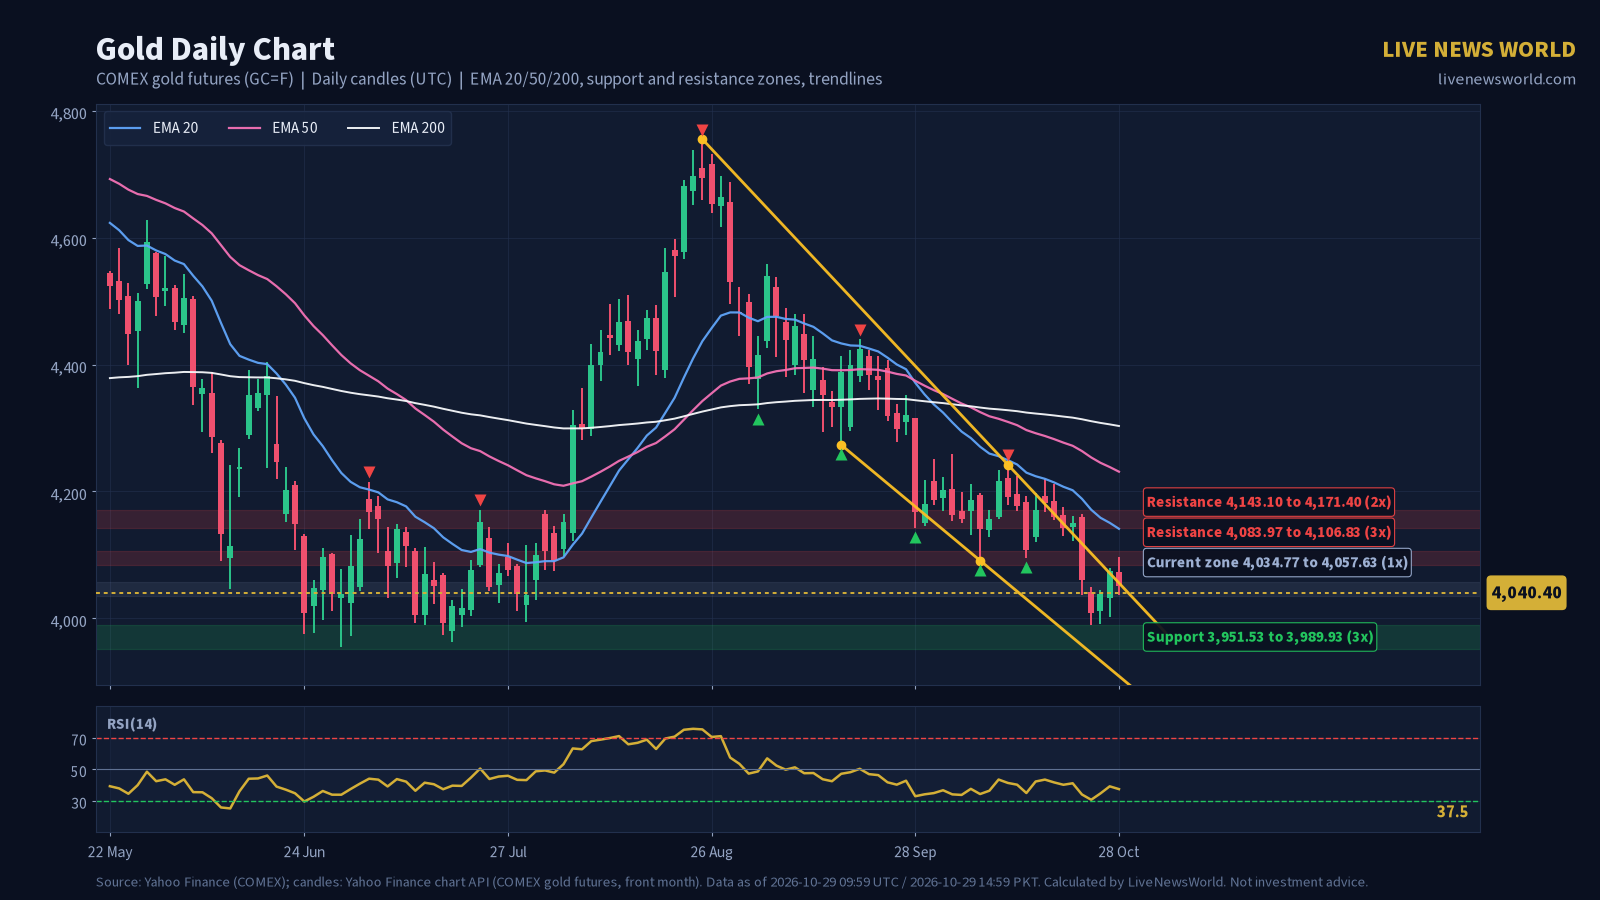1600x900 pixels.
Task: Click the Support 3,951.53 to 3,989.93 label
Action: (x=1260, y=636)
